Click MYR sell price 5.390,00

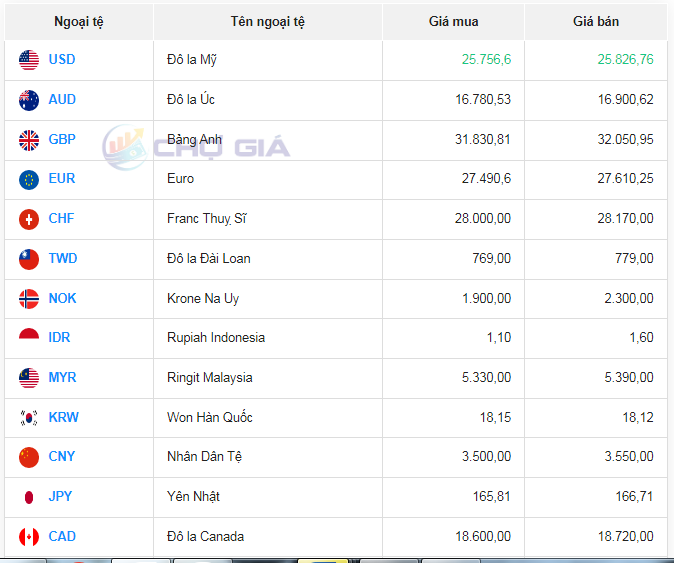[x=629, y=377]
